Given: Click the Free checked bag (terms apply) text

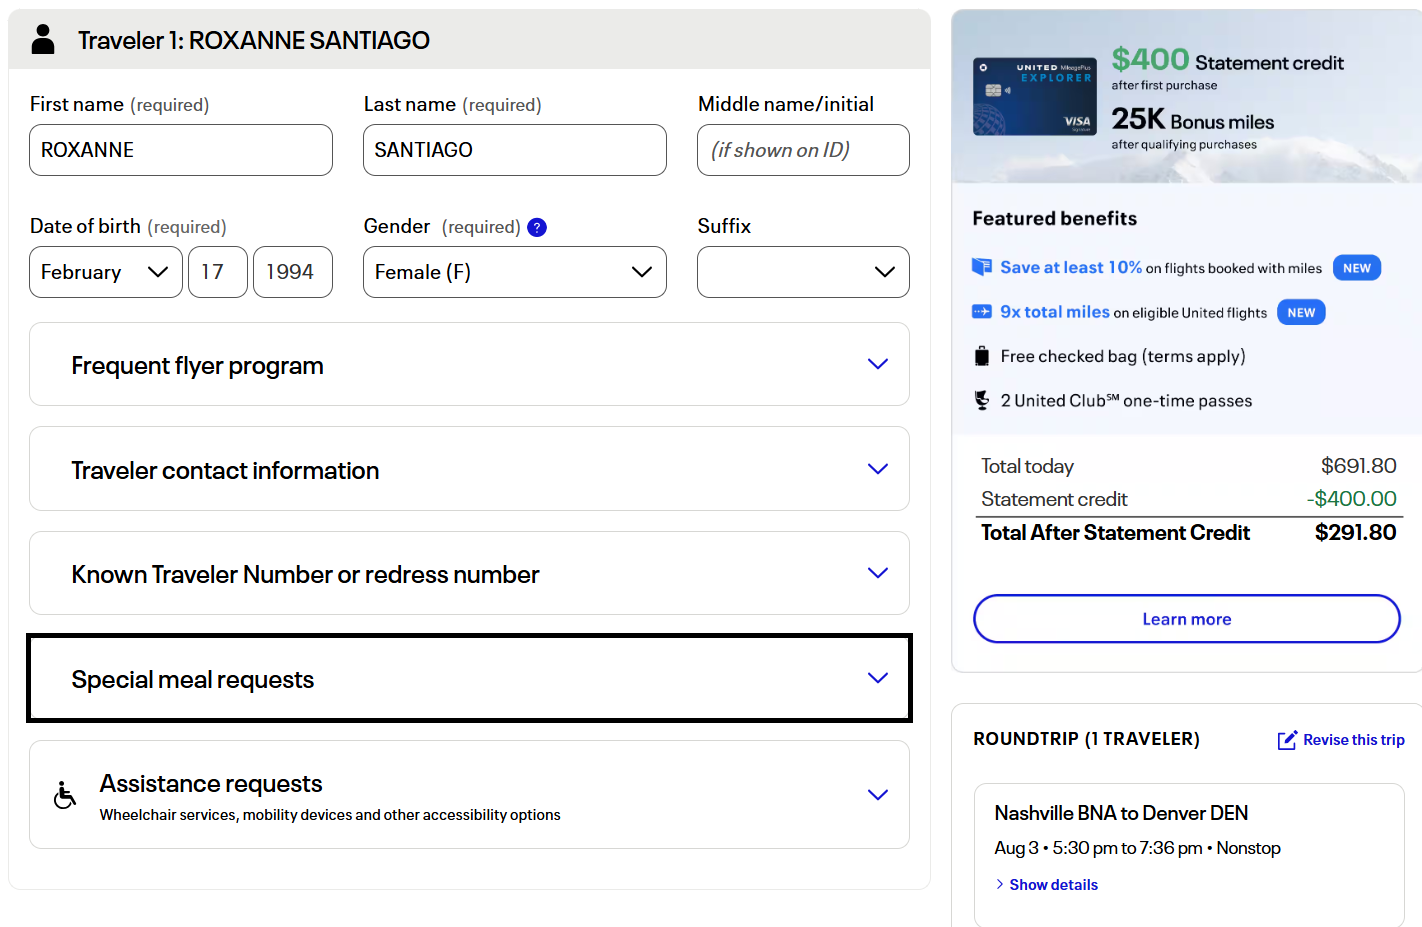Looking at the screenshot, I should [x=1123, y=356].
